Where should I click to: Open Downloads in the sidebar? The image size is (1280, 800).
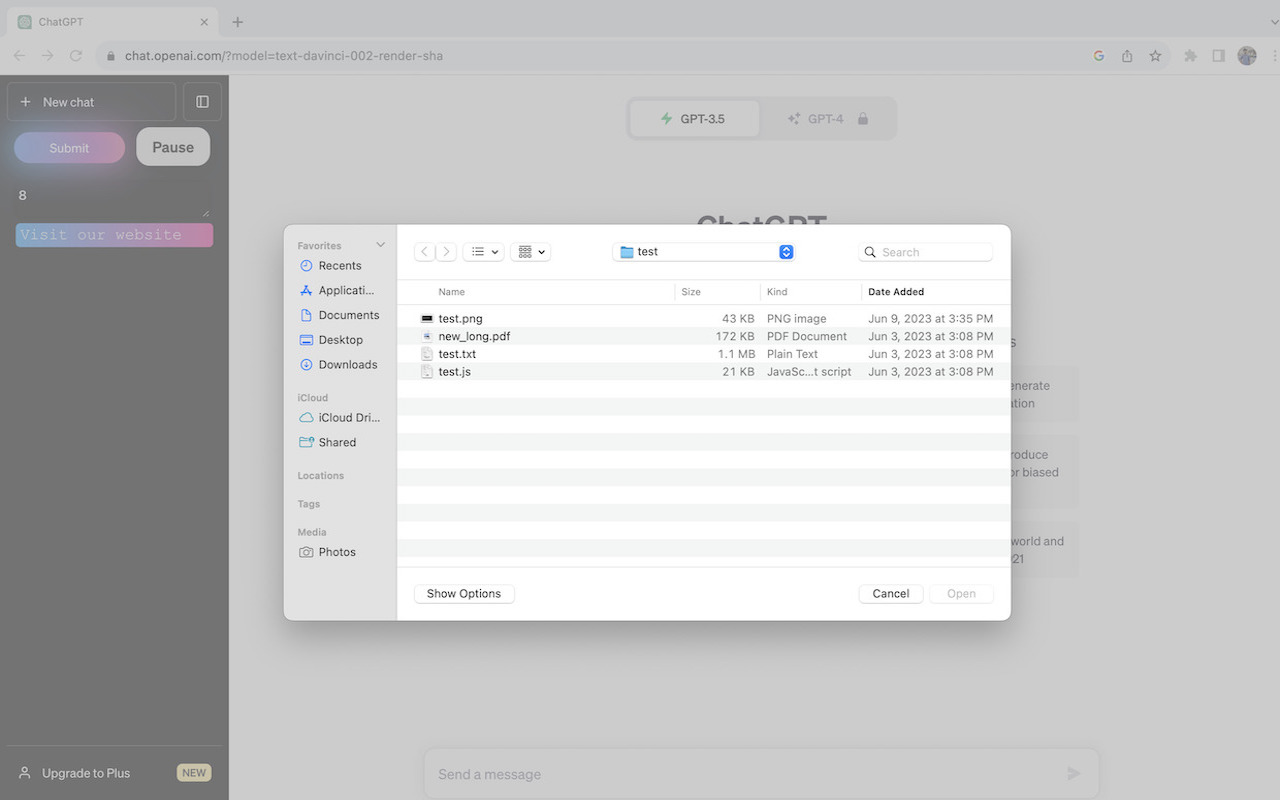click(x=339, y=365)
